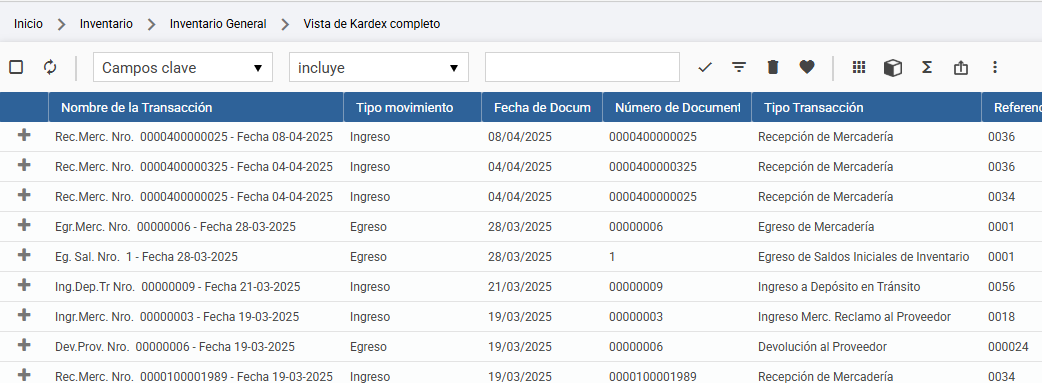Click reference cell 0018
This screenshot has height=383, width=1042.
pos(1001,317)
